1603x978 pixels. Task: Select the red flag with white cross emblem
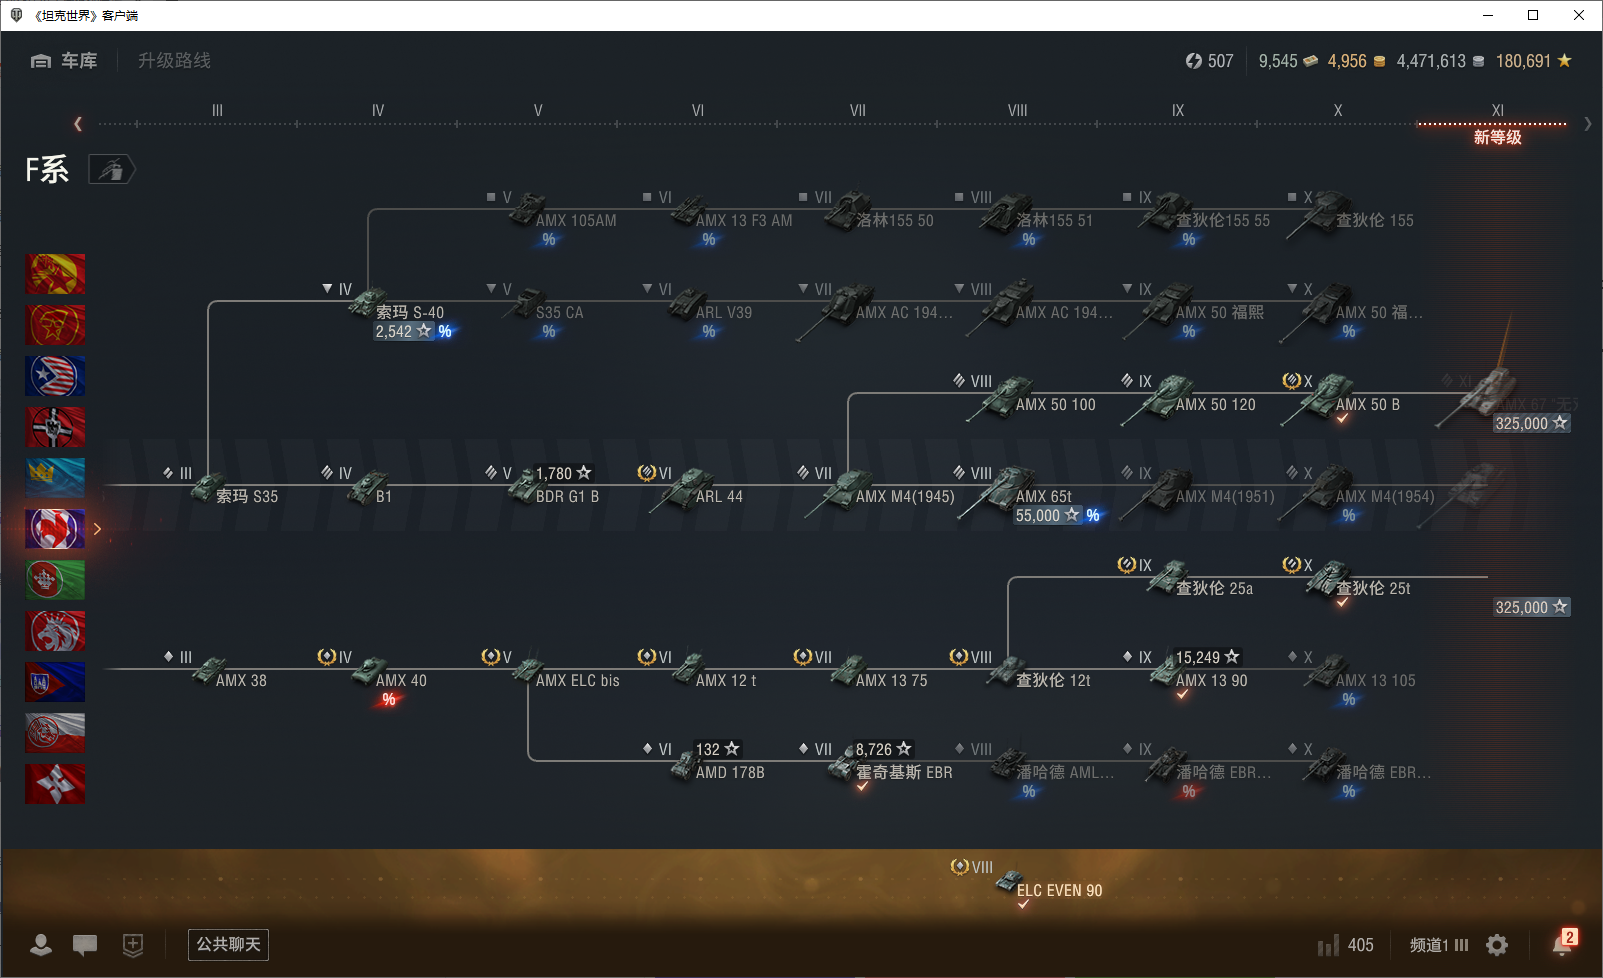click(x=55, y=784)
